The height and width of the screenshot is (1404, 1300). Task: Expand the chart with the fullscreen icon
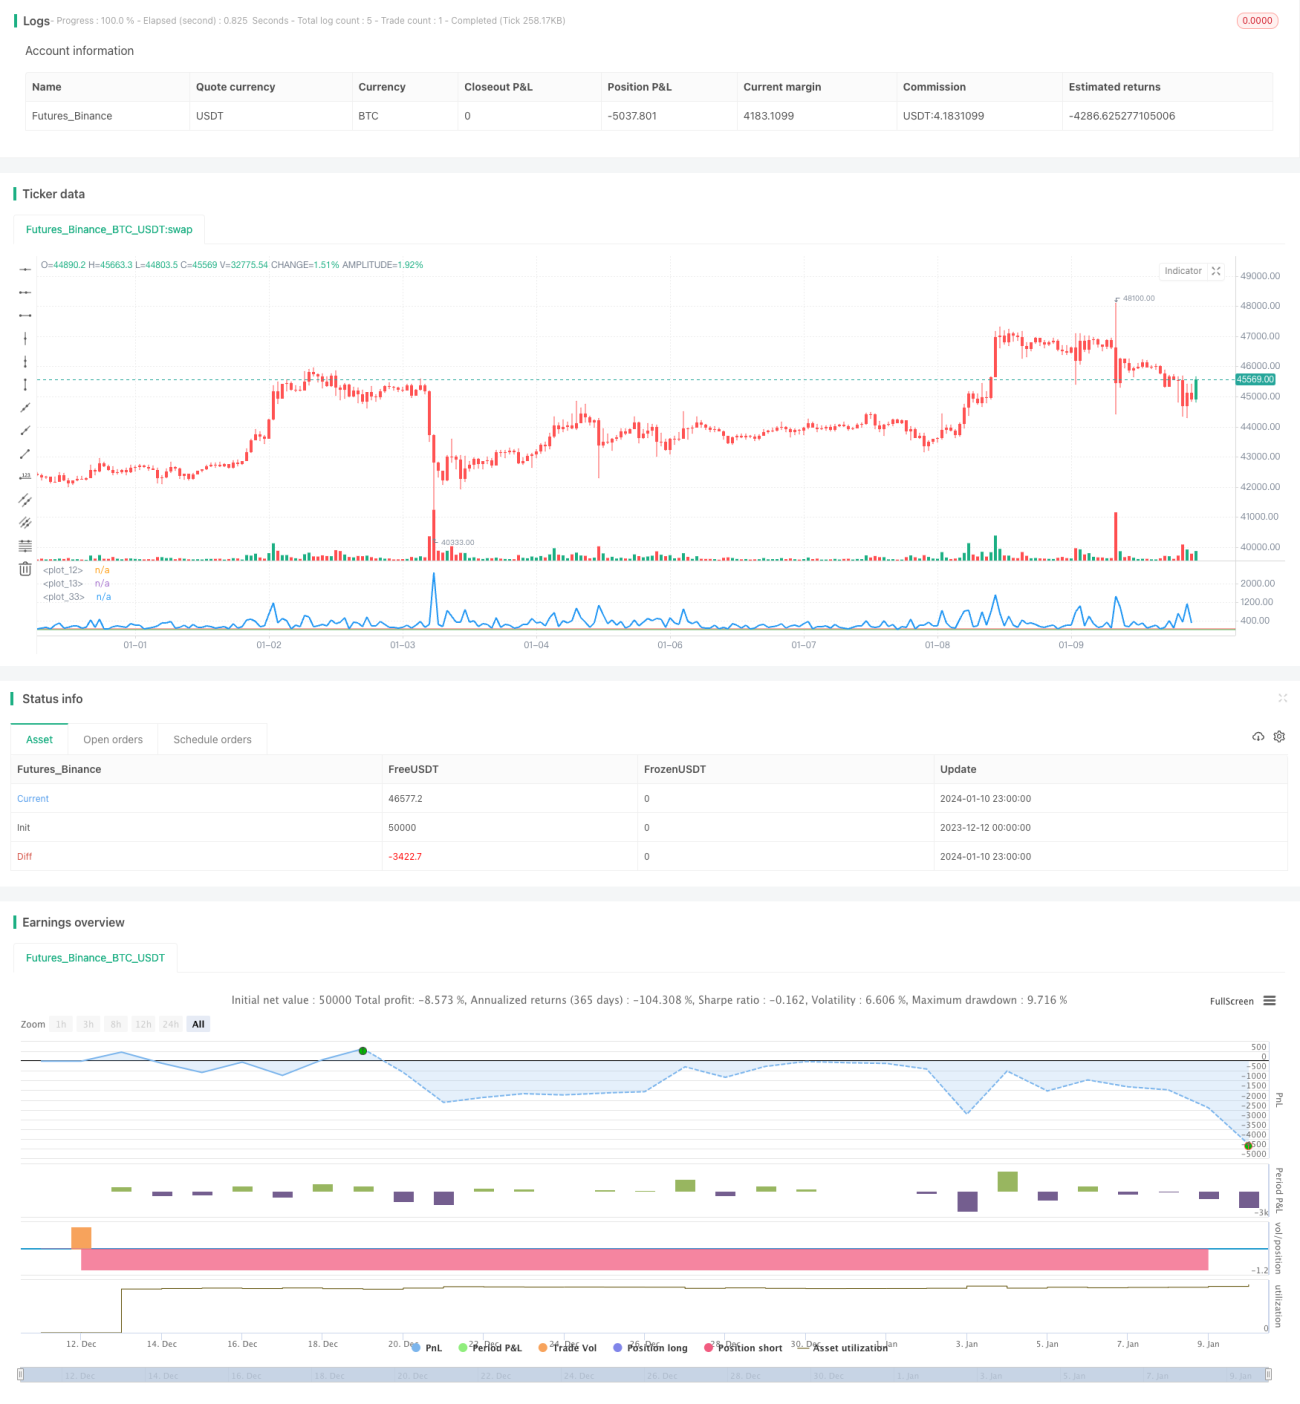tap(1216, 271)
